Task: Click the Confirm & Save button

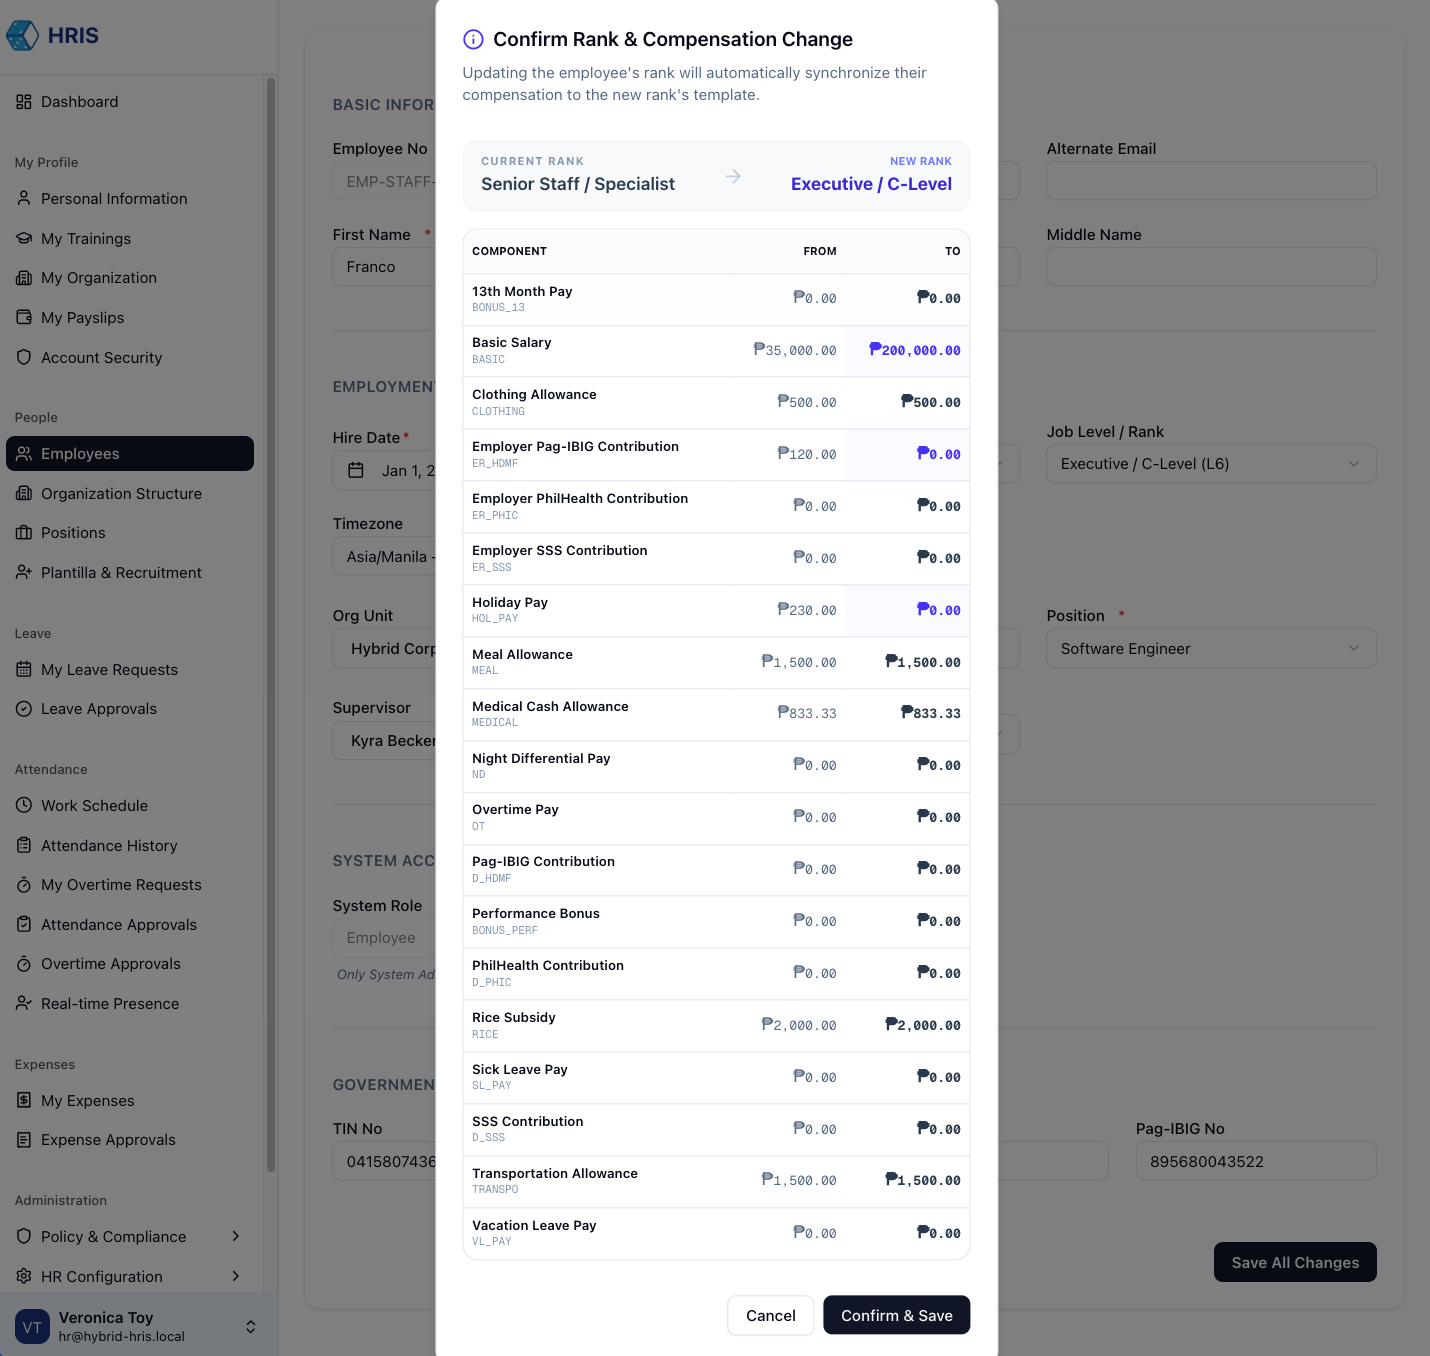Action: (896, 1315)
